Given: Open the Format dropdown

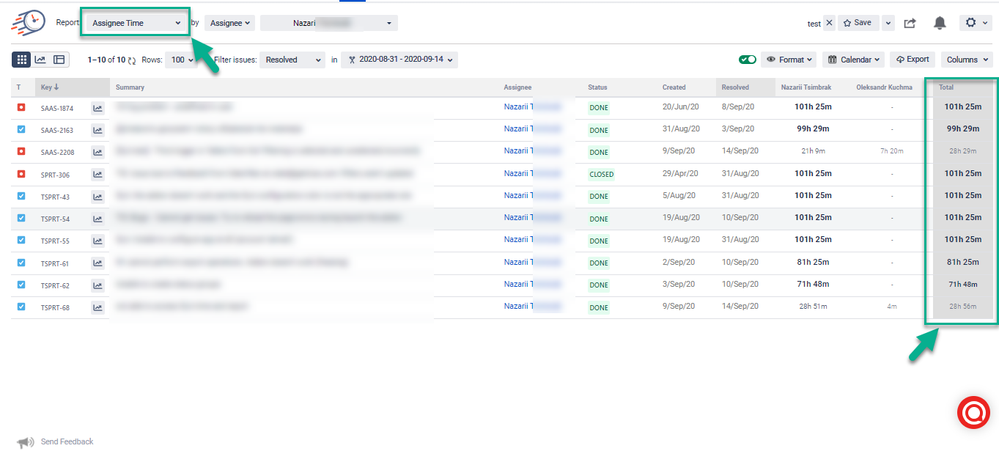Looking at the screenshot, I should (789, 59).
